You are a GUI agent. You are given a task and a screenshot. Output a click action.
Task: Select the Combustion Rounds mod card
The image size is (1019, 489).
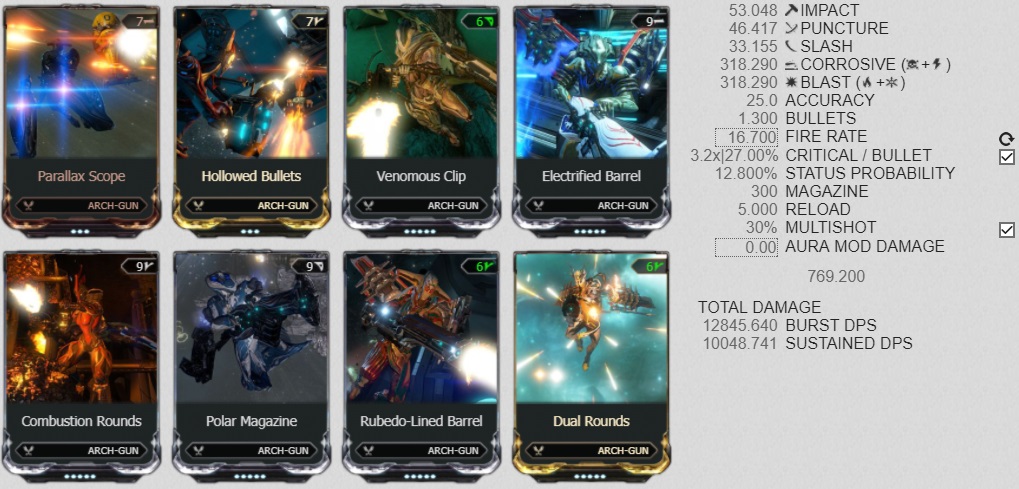tap(81, 366)
